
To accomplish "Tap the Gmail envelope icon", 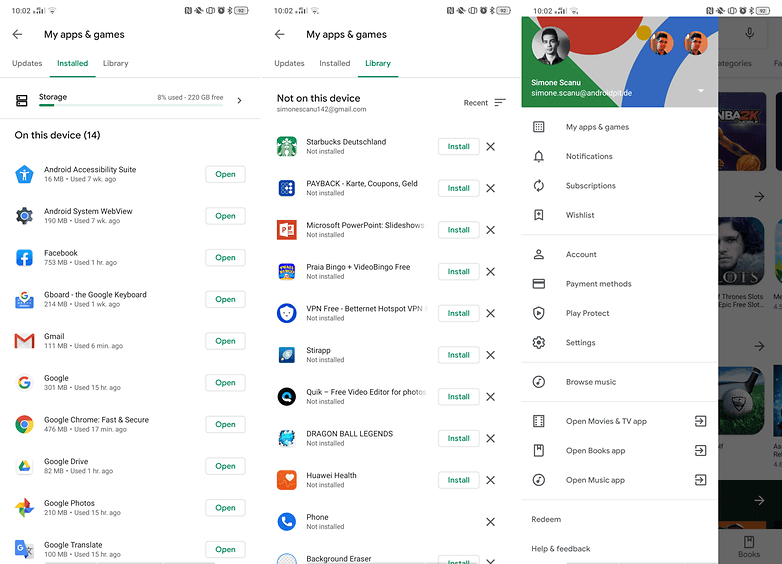I will [x=24, y=341].
